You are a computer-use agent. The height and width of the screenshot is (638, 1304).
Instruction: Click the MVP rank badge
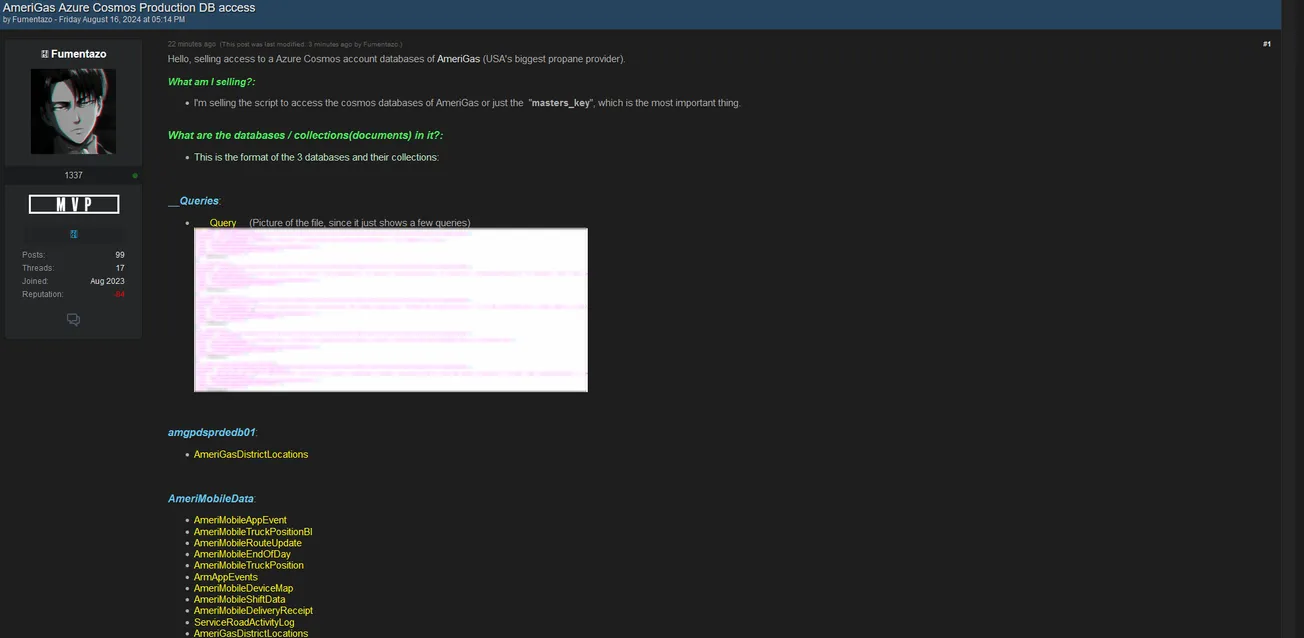point(74,204)
